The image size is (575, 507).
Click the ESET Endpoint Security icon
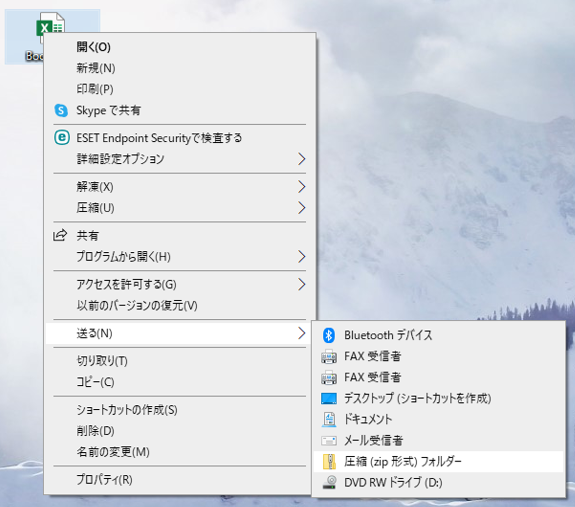(x=62, y=138)
